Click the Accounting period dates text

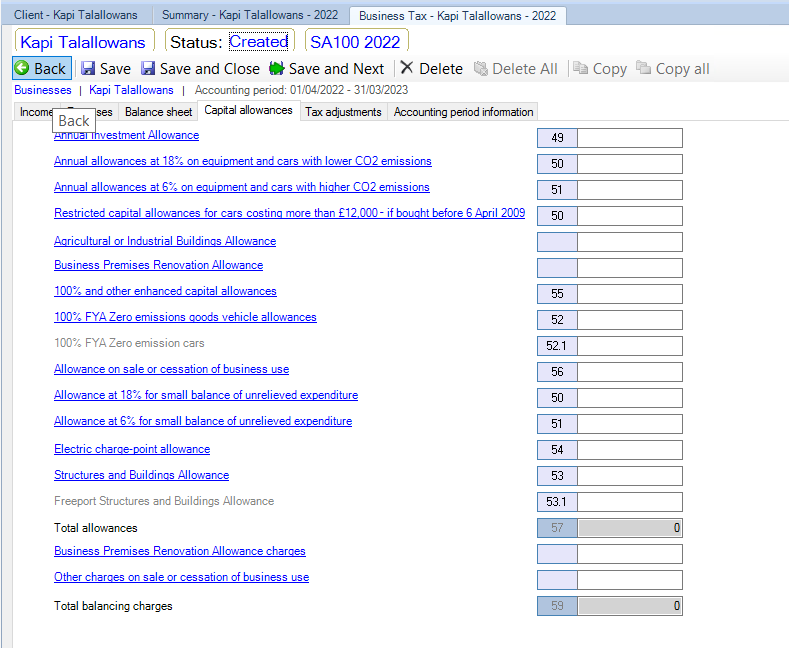(x=301, y=90)
